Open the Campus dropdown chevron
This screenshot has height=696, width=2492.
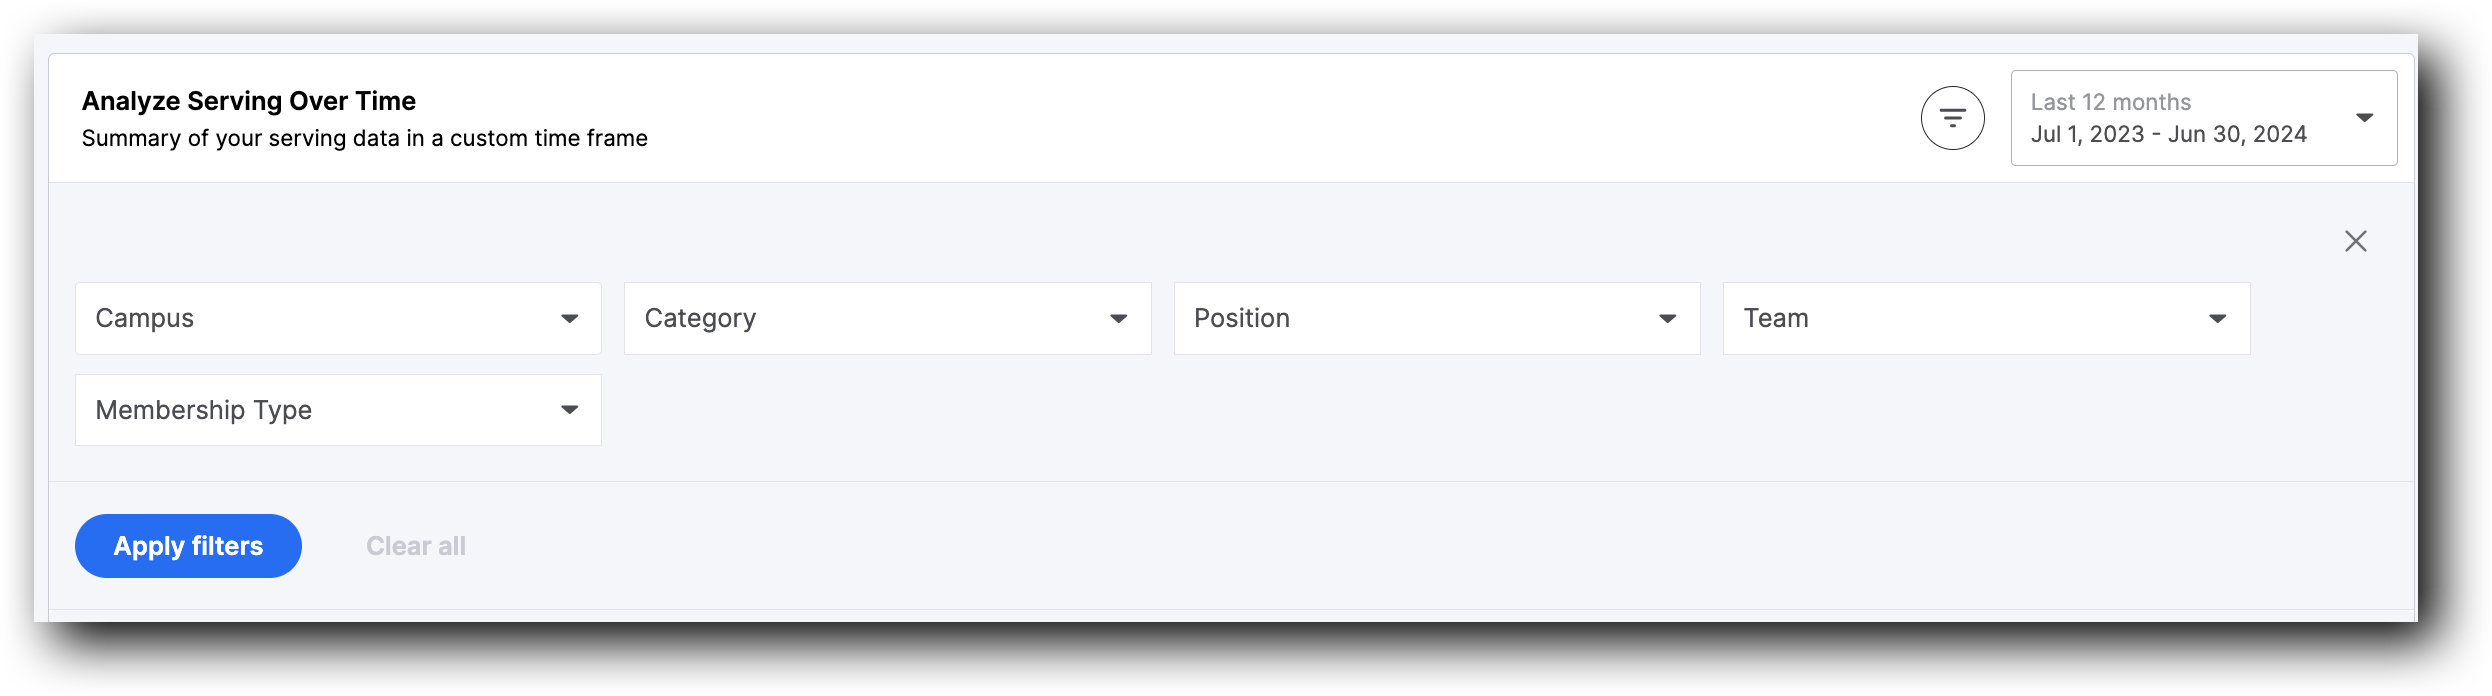[570, 318]
